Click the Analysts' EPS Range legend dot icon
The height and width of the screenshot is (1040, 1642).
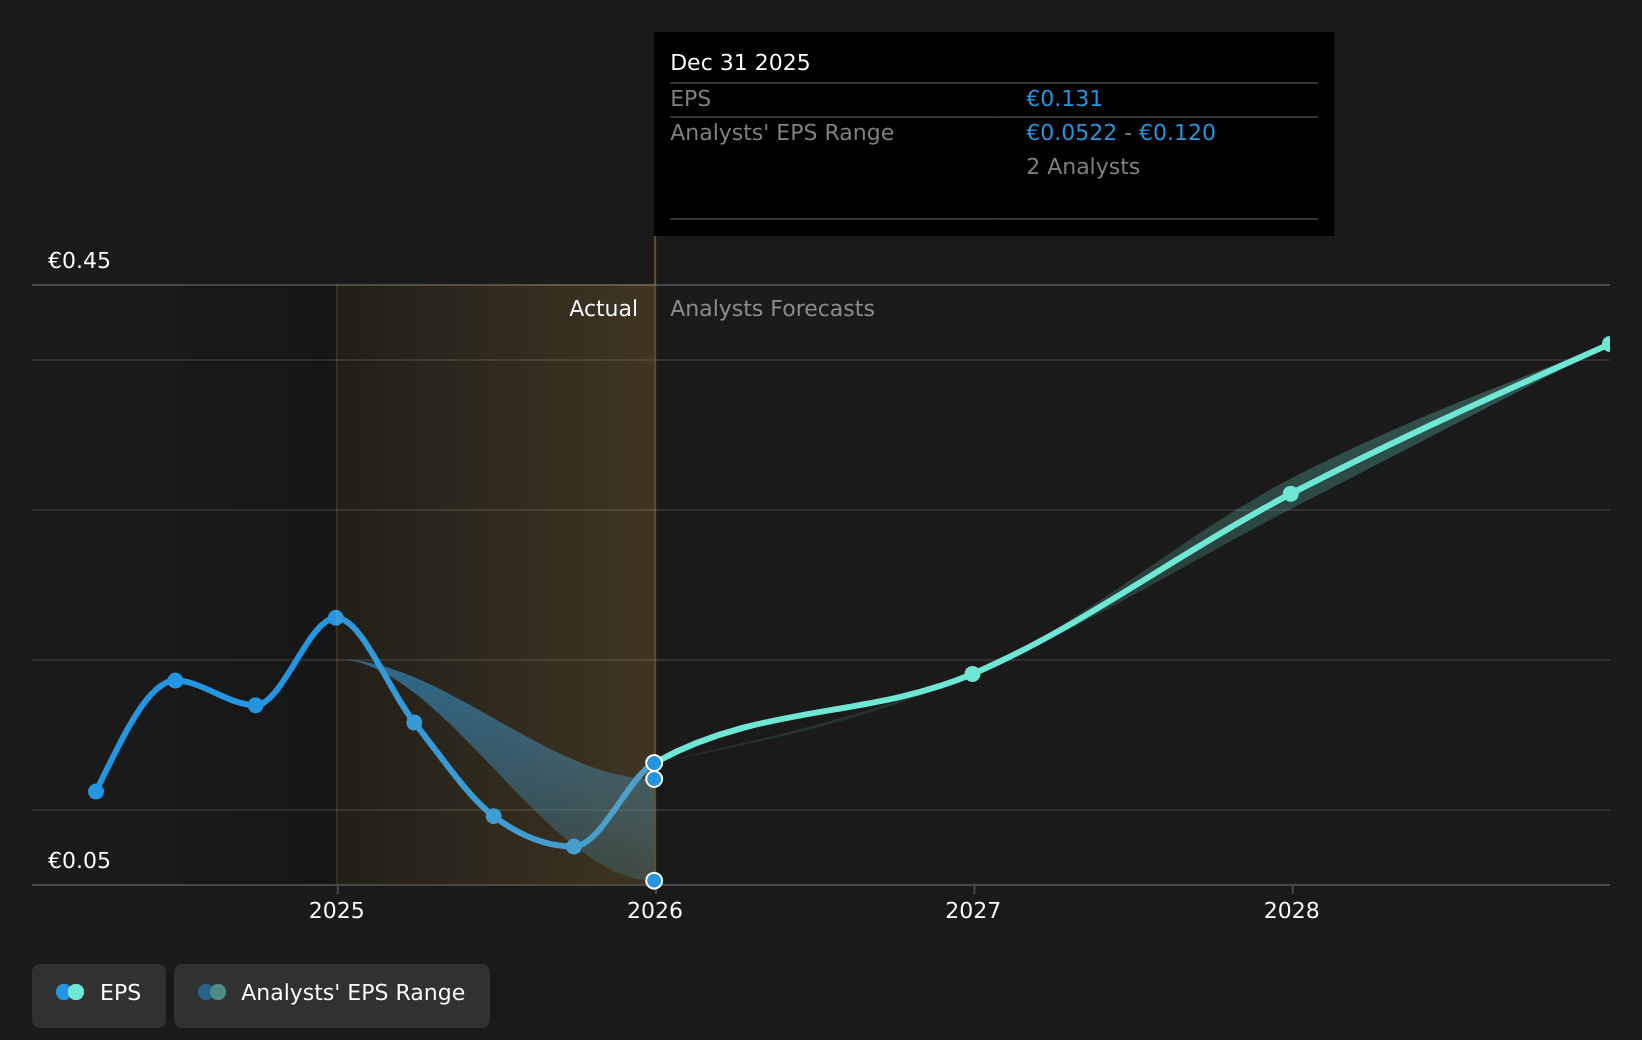(212, 993)
